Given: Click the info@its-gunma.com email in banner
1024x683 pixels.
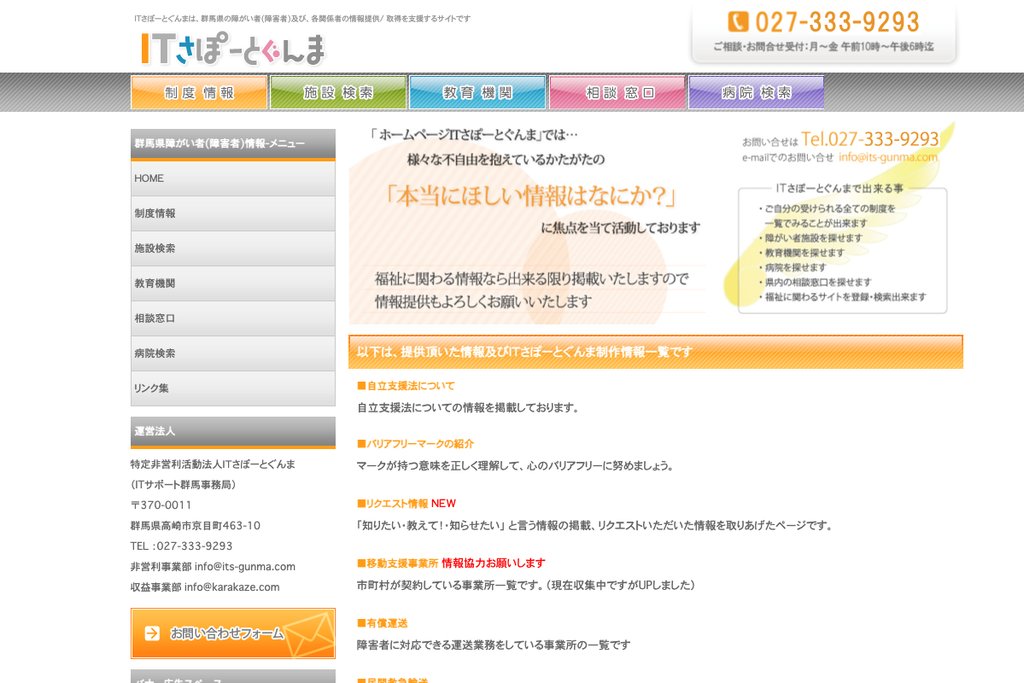Looking at the screenshot, I should [x=888, y=157].
